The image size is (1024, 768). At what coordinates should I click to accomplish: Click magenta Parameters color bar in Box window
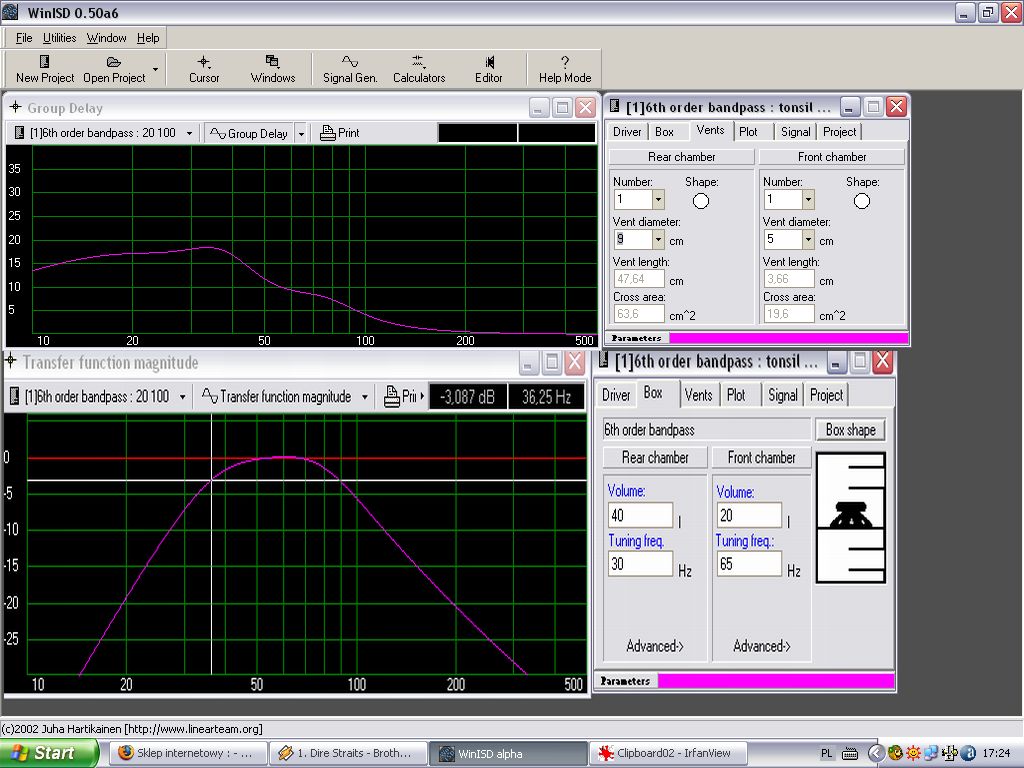tap(775, 681)
